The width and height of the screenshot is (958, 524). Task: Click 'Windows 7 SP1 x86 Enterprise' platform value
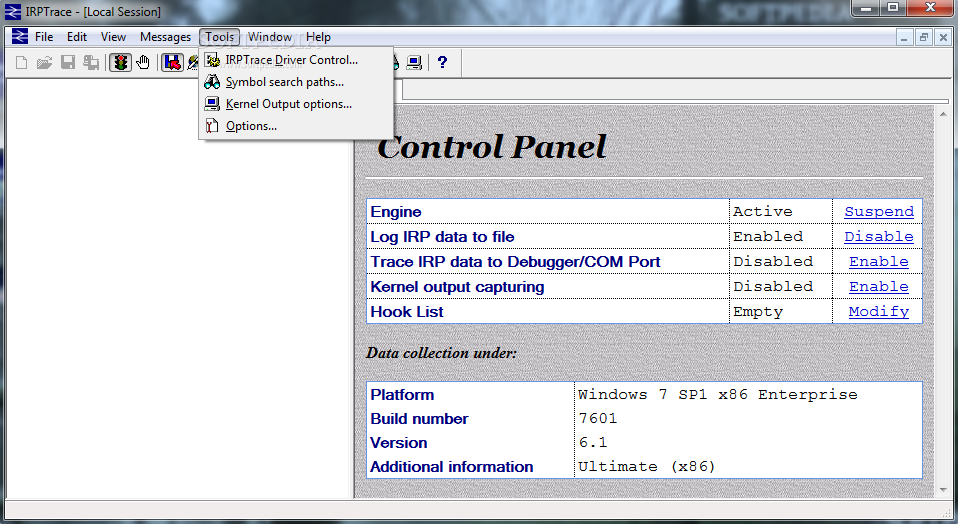point(718,395)
